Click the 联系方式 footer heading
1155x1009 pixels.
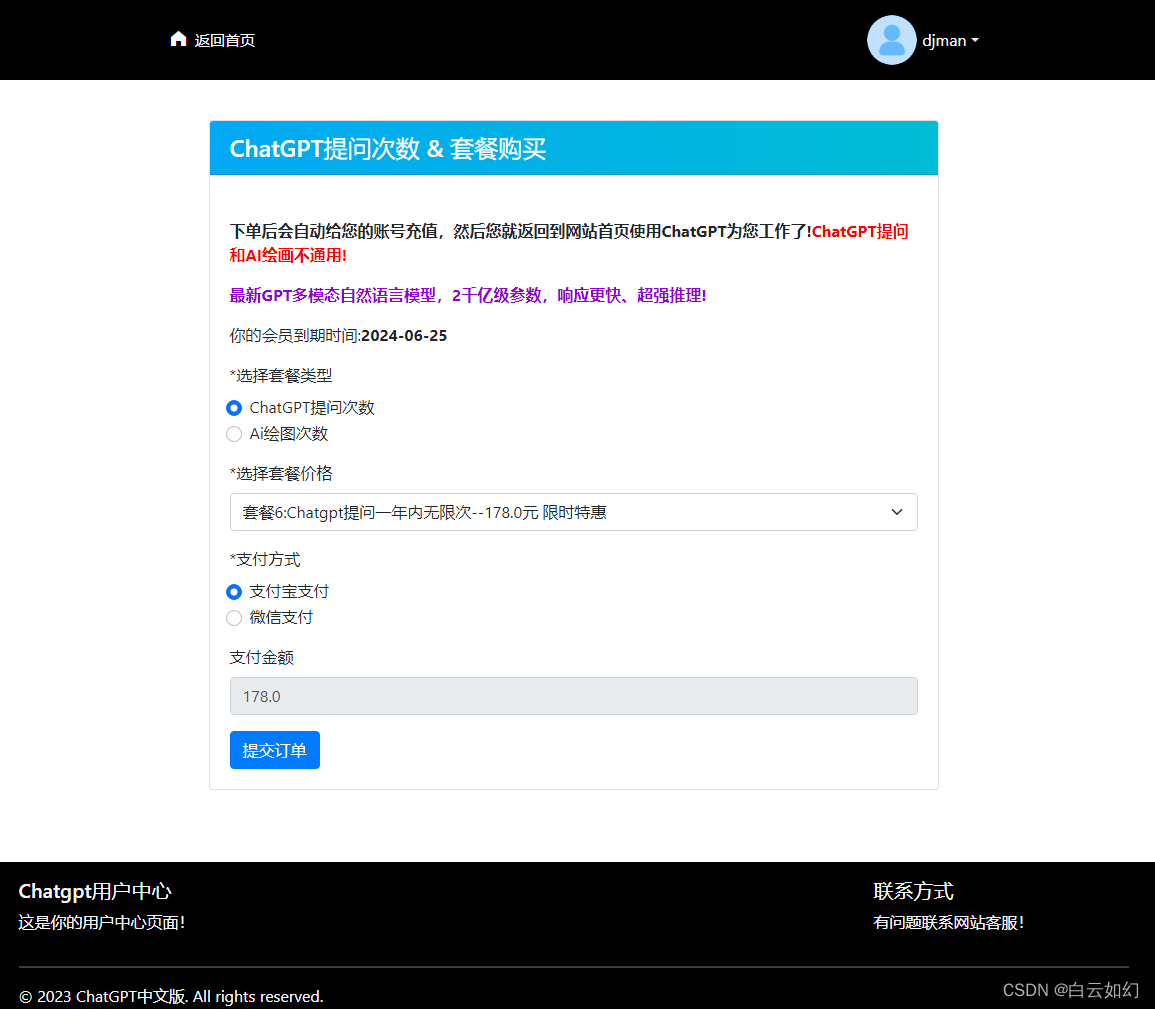pos(913,891)
